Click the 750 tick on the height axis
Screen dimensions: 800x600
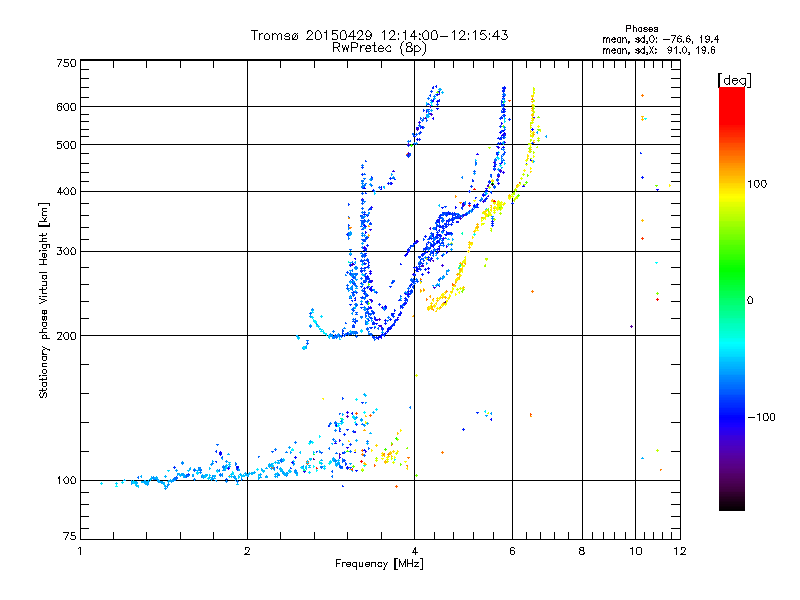coord(66,63)
